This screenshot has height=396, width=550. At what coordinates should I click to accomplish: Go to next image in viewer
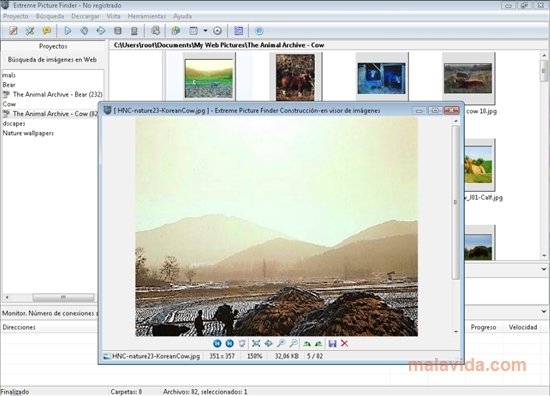[229, 343]
